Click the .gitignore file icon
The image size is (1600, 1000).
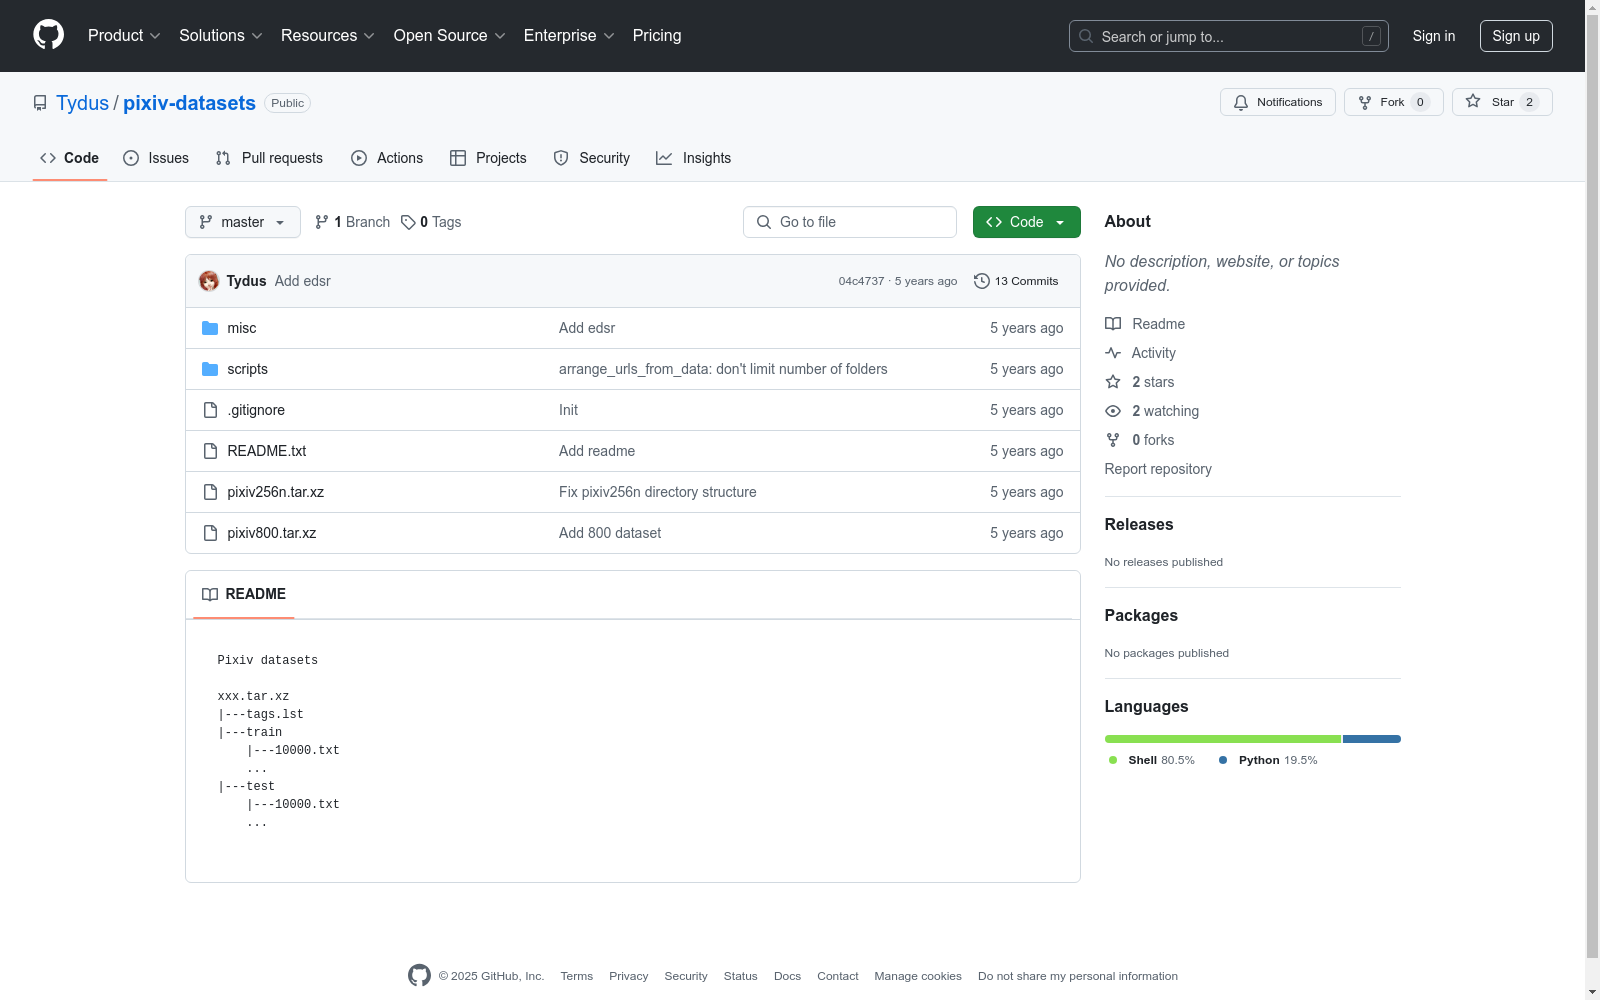[x=210, y=410]
